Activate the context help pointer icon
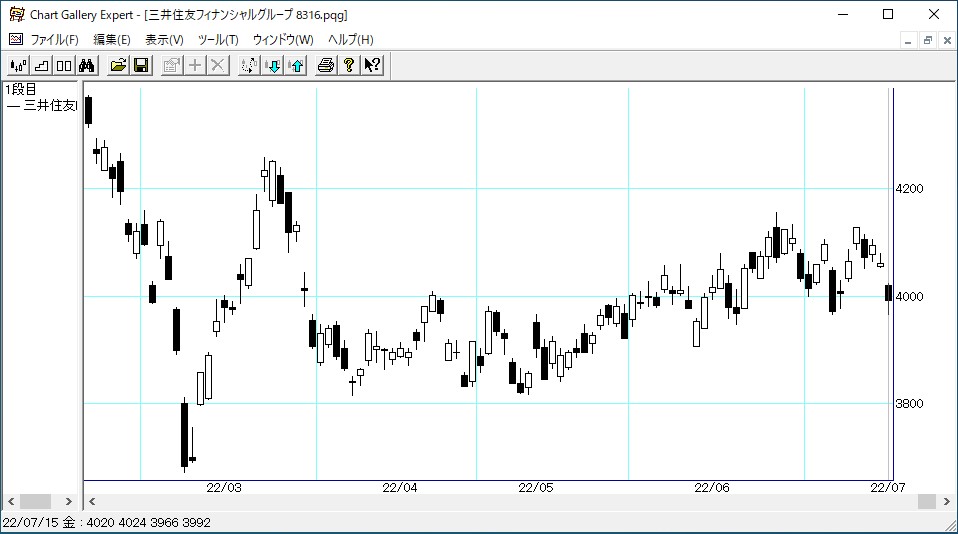This screenshot has width=958, height=534. pyautogui.click(x=372, y=66)
